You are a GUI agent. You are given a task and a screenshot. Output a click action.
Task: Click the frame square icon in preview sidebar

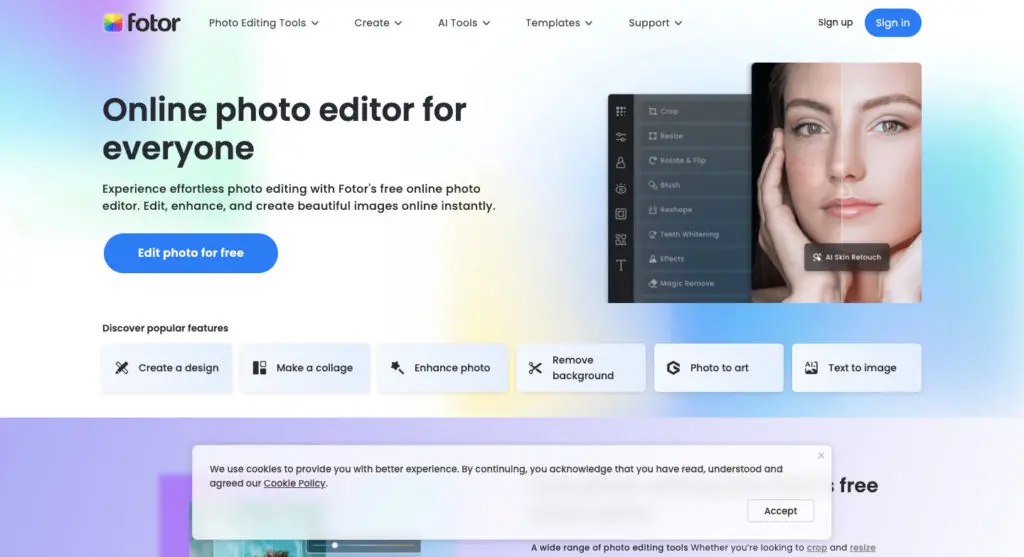coord(621,214)
